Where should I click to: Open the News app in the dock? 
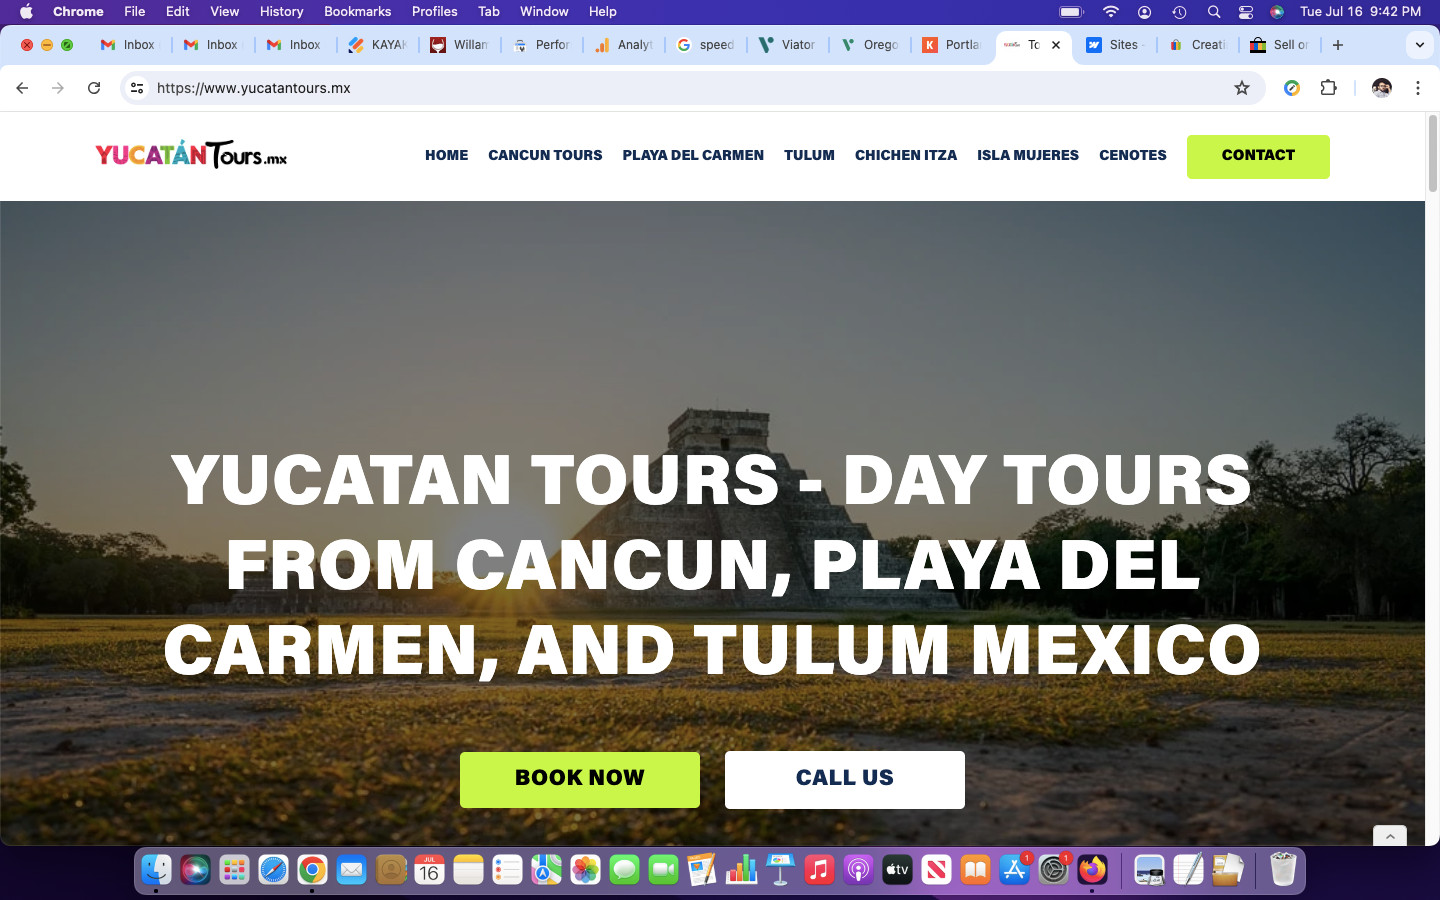tap(936, 870)
